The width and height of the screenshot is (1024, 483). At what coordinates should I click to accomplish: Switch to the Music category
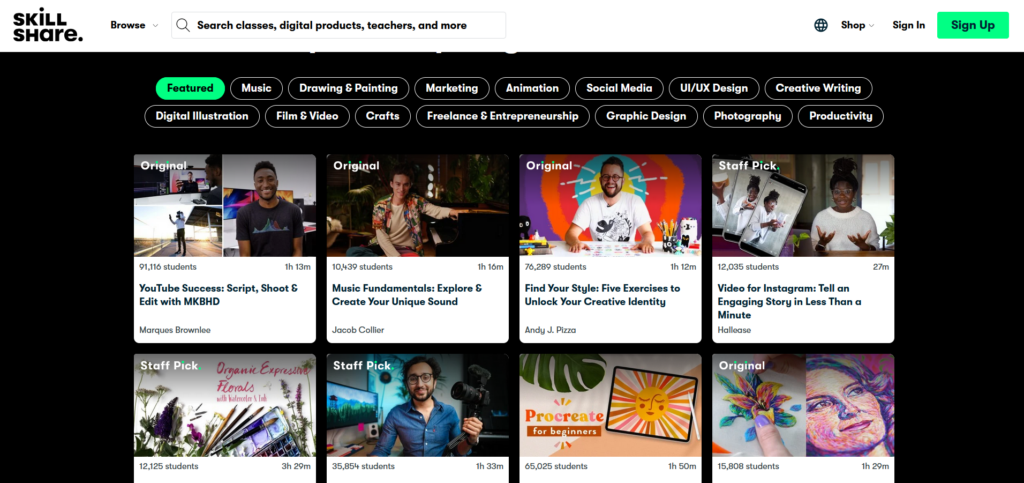click(256, 88)
